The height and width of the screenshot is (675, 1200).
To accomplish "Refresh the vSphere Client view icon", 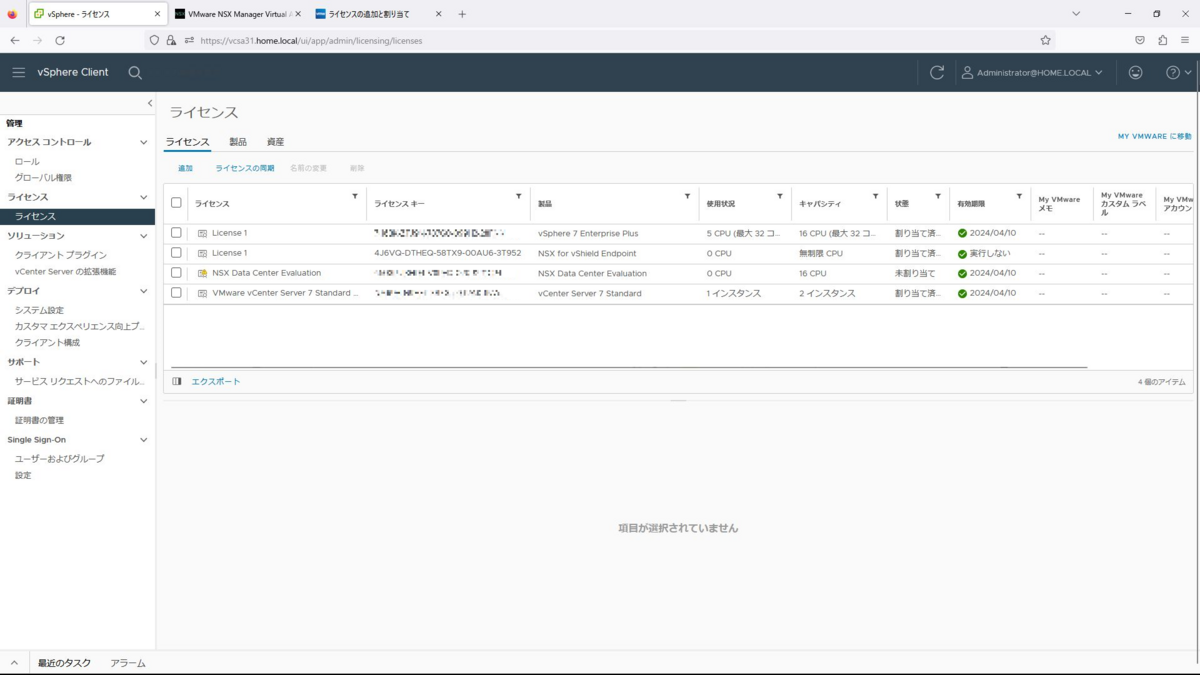I will coord(937,72).
